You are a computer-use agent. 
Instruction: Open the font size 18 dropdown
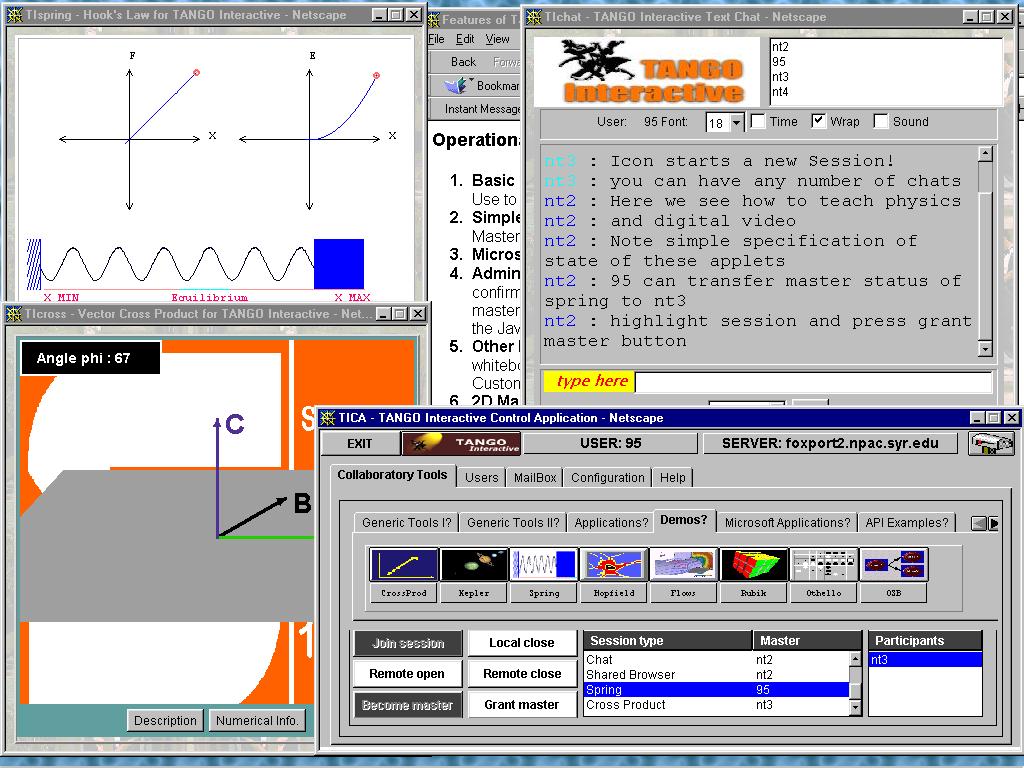pyautogui.click(x=737, y=123)
